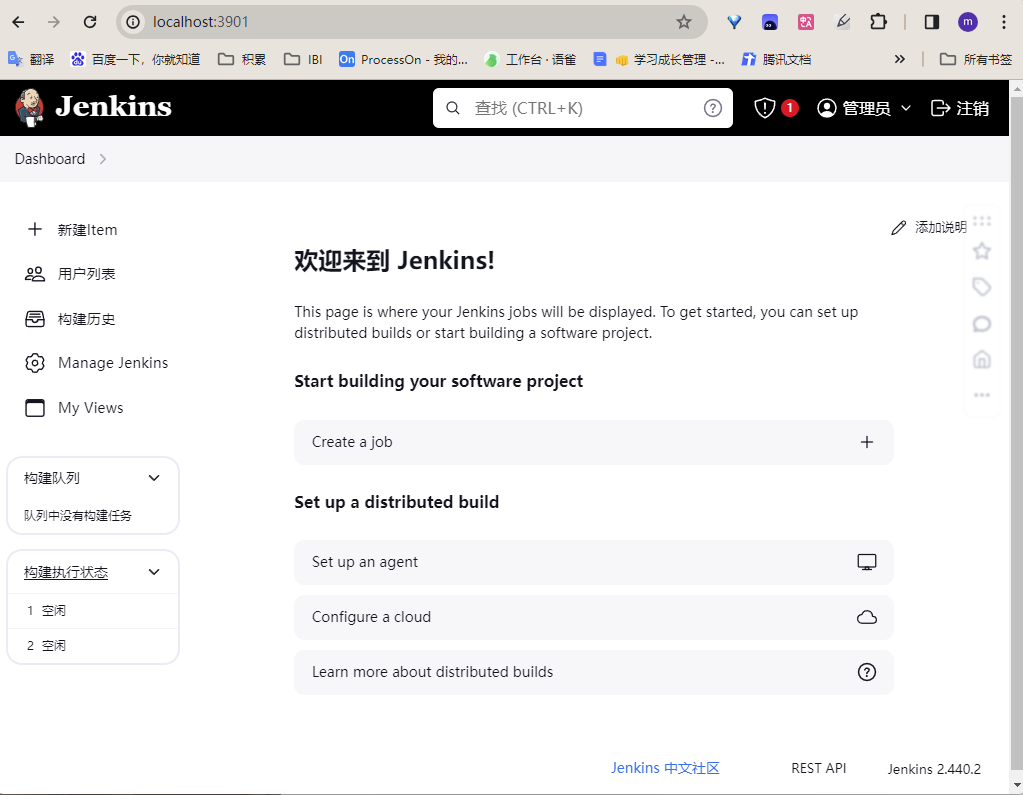Click the Dashboard breadcrumb

coord(50,159)
